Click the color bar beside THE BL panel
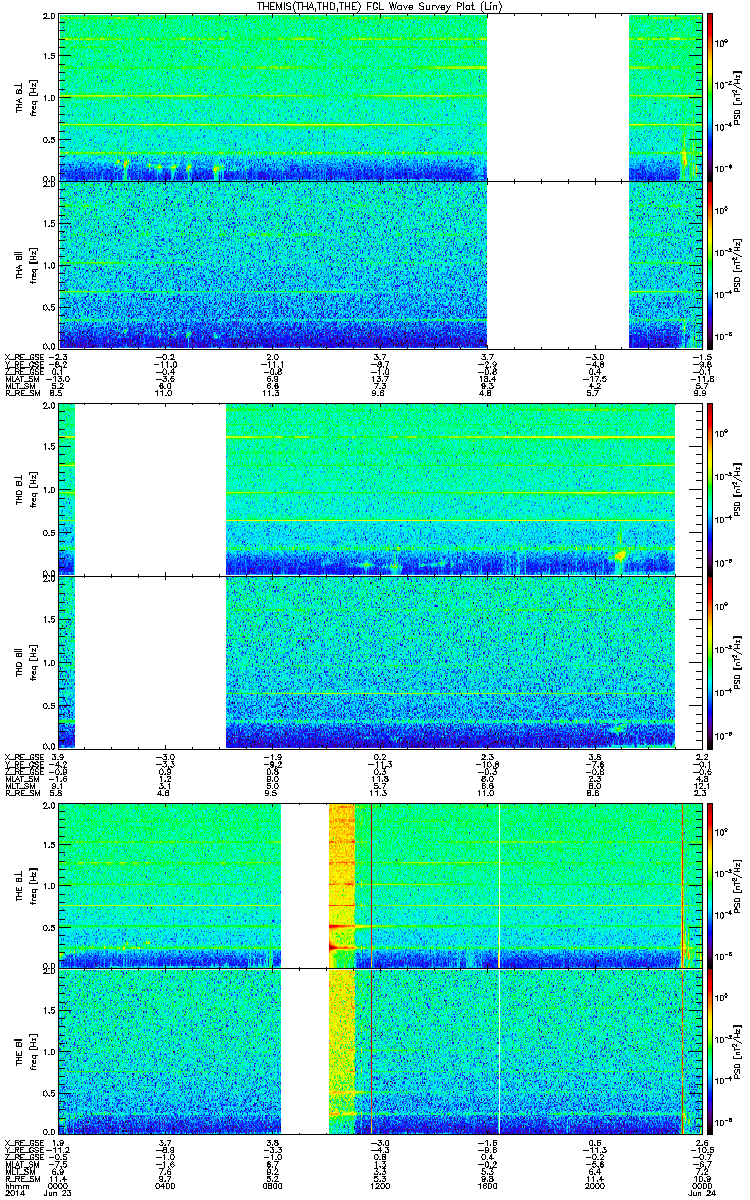This screenshot has height=1200, width=750. [710, 885]
